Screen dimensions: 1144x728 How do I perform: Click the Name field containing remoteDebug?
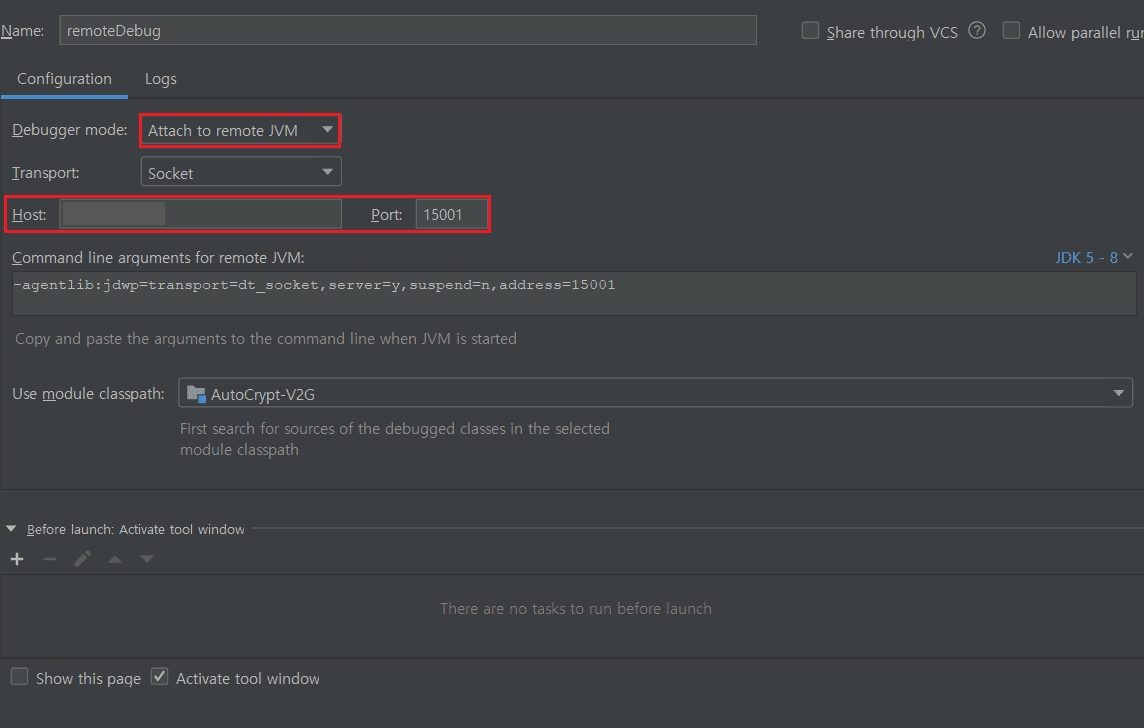tap(407, 30)
